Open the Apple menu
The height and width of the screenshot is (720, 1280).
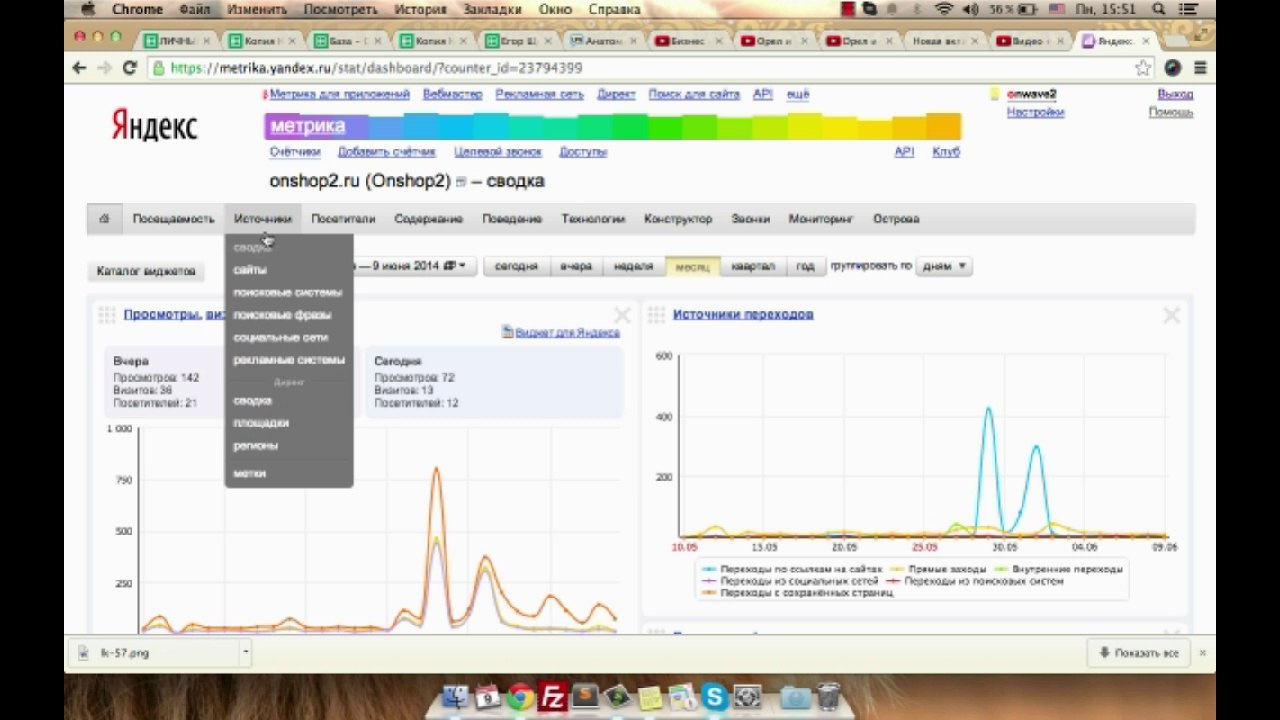click(x=87, y=9)
